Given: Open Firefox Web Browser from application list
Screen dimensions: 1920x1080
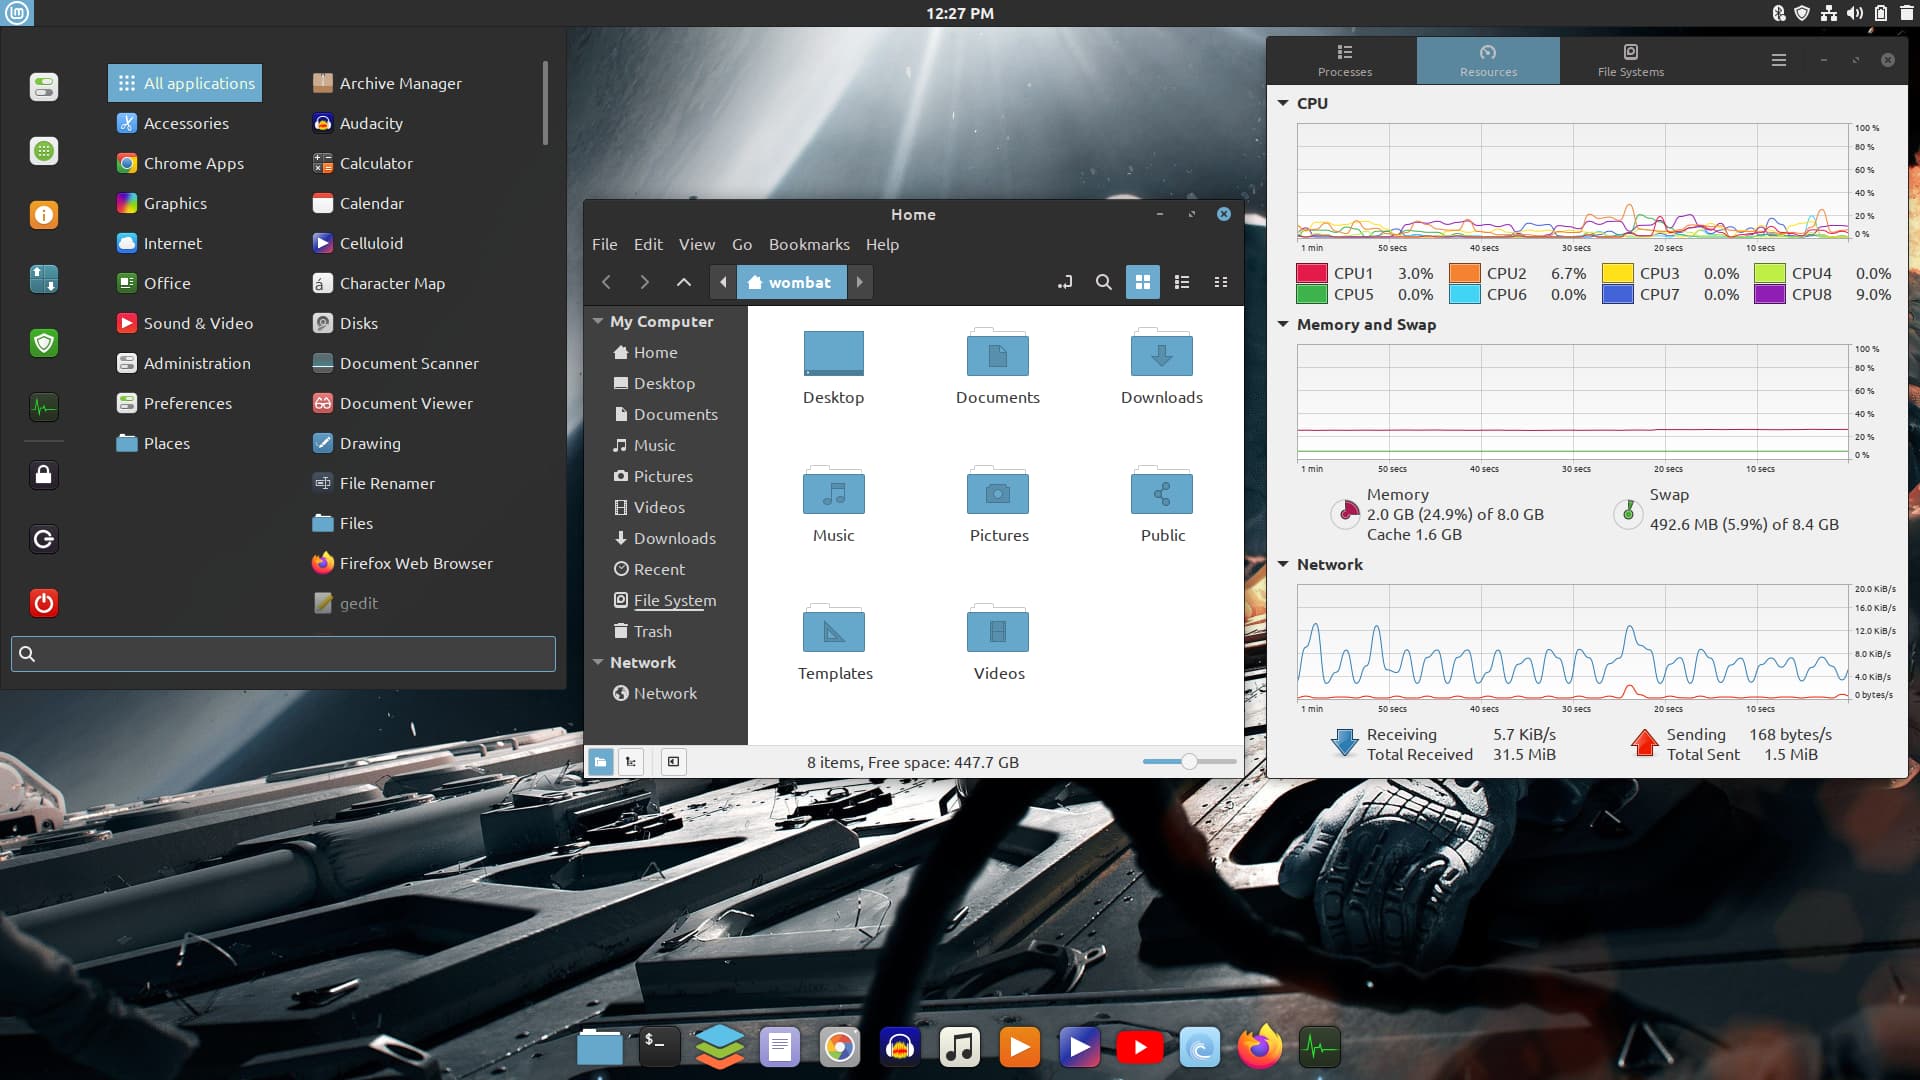Looking at the screenshot, I should 415,563.
